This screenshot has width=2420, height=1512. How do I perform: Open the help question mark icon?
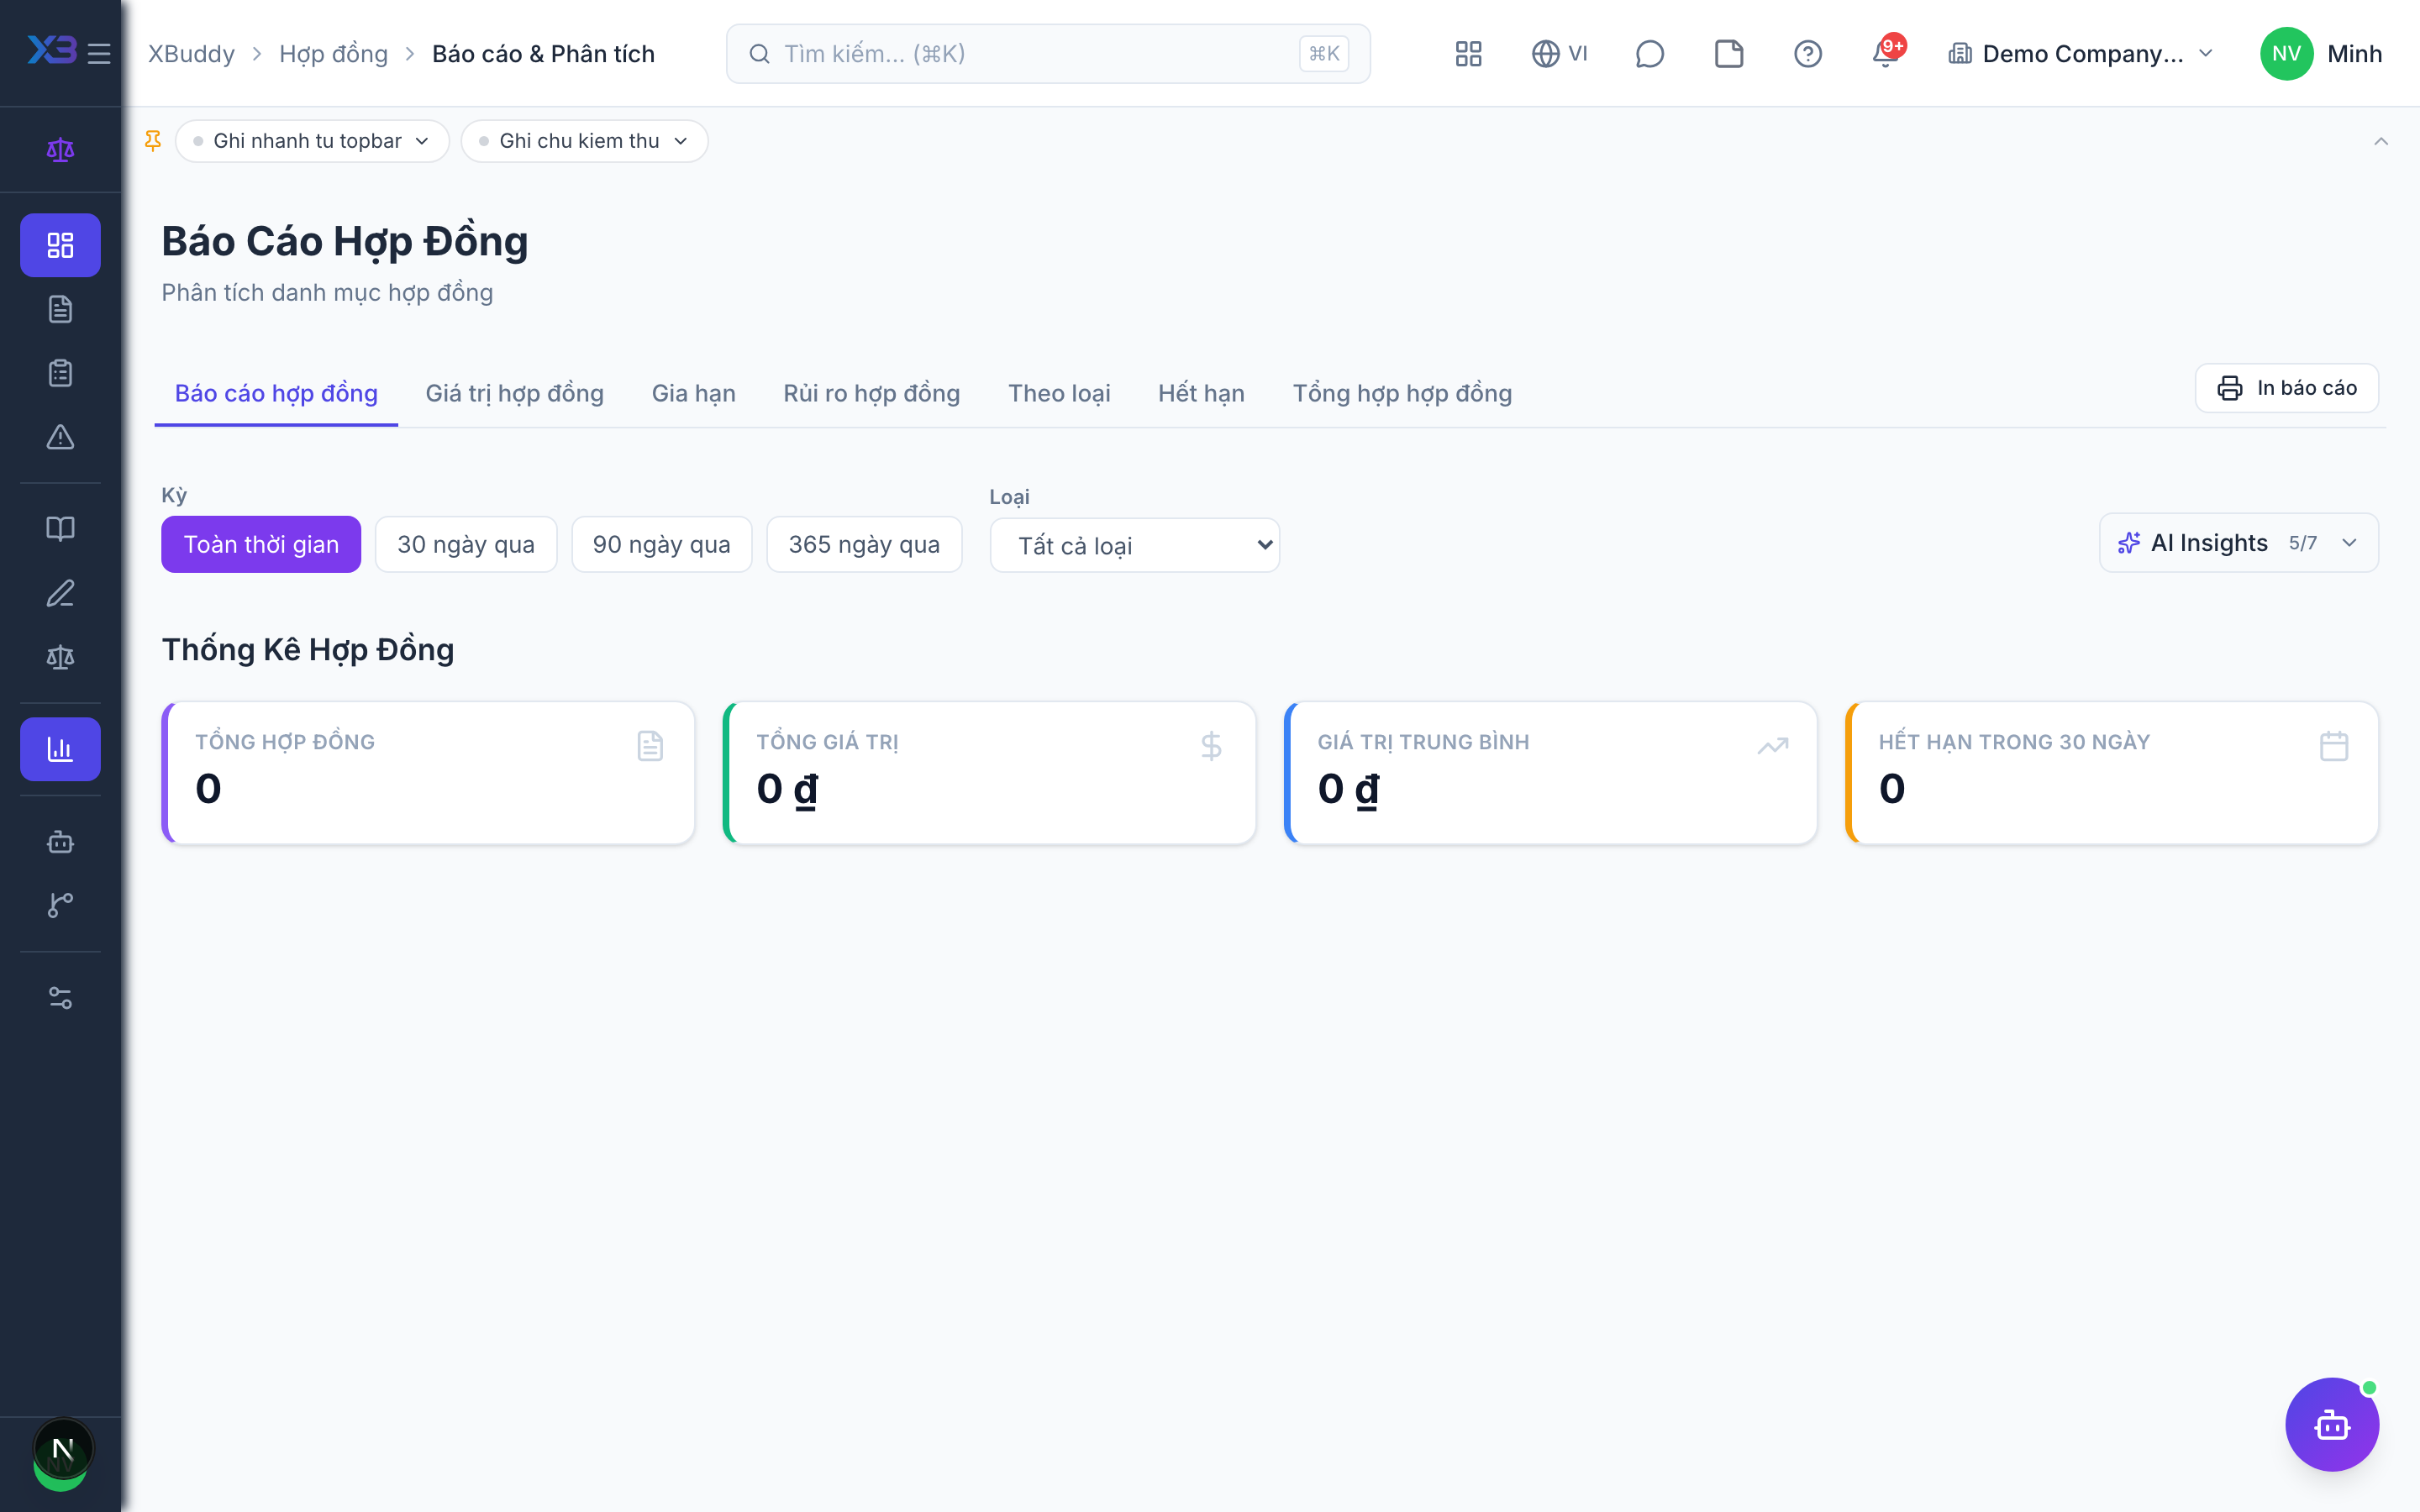[x=1807, y=53]
